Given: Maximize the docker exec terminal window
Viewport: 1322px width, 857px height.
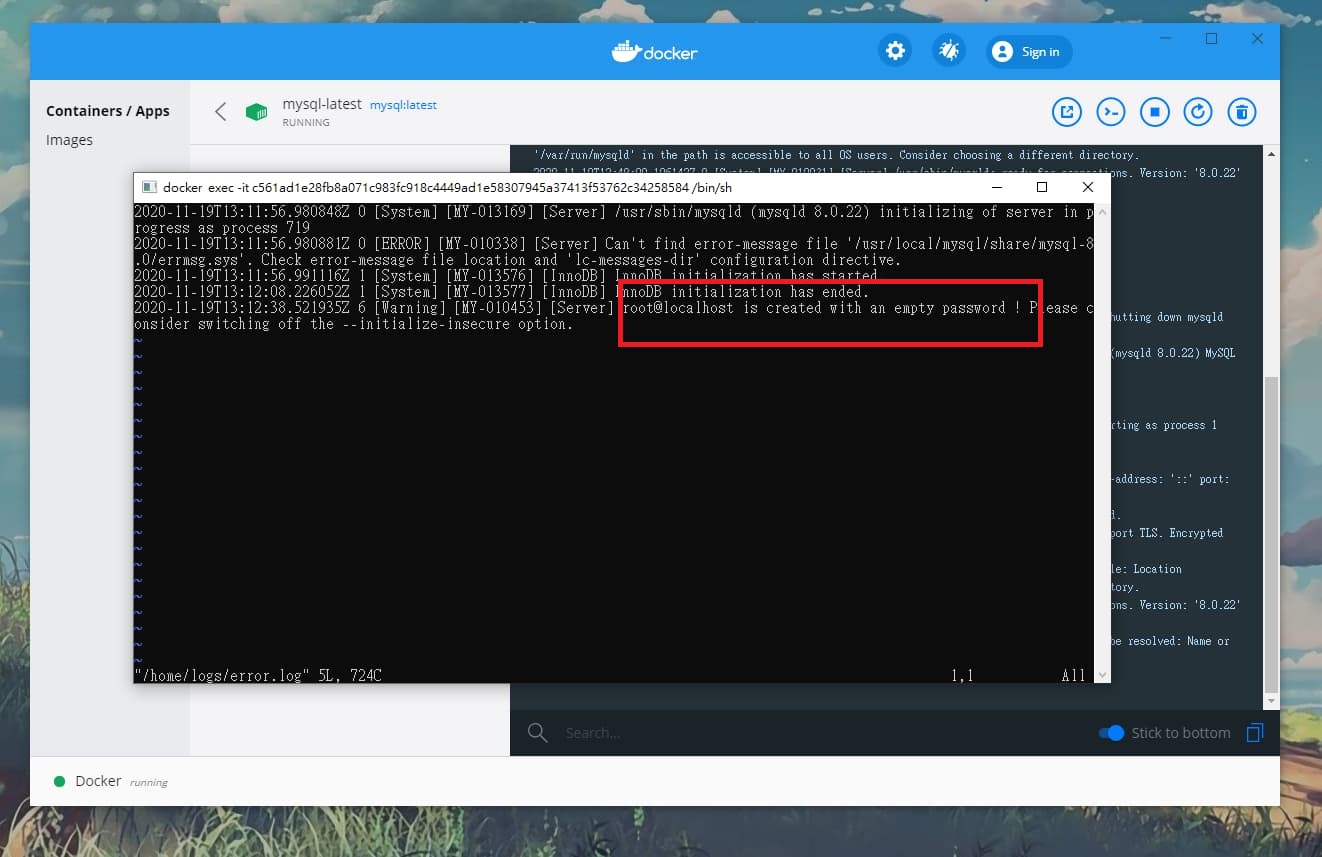Looking at the screenshot, I should pyautogui.click(x=1042, y=187).
